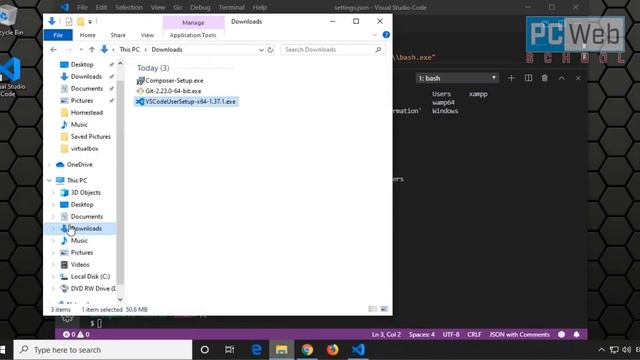Open Application Tools ribbon tab
Viewport: 640px width, 360px height.
(193, 35)
